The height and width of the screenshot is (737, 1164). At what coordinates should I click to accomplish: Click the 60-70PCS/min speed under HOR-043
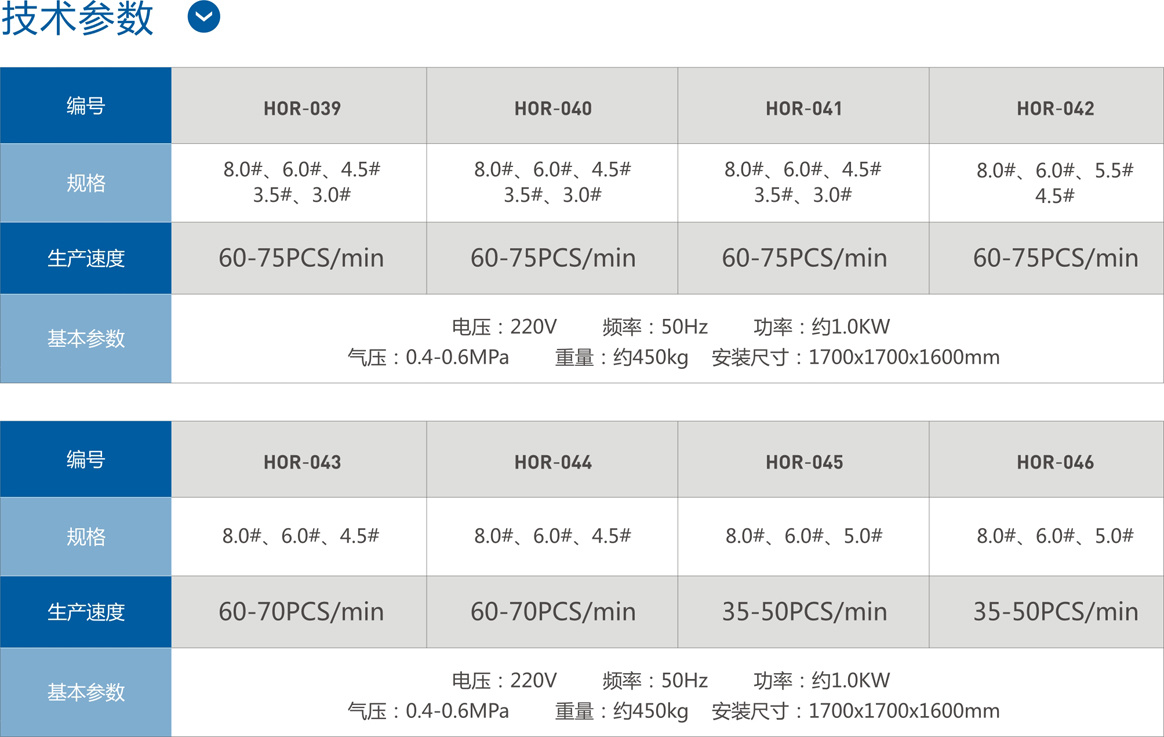click(301, 612)
